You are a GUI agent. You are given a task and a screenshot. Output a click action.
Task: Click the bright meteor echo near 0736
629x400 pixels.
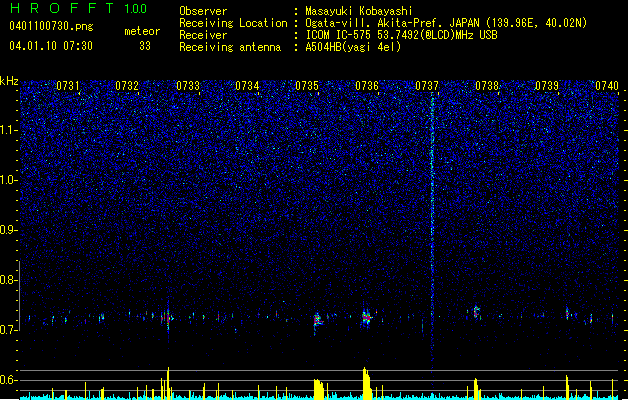click(367, 317)
